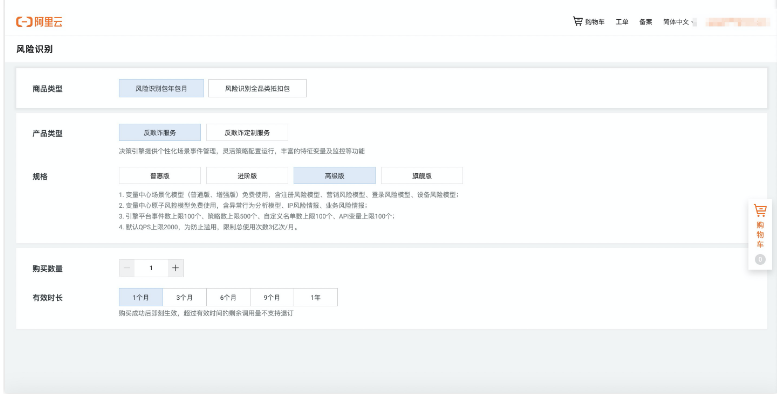The height and width of the screenshot is (394, 777).
Task: Click the 决策引擎 description text
Action: [x=242, y=151]
